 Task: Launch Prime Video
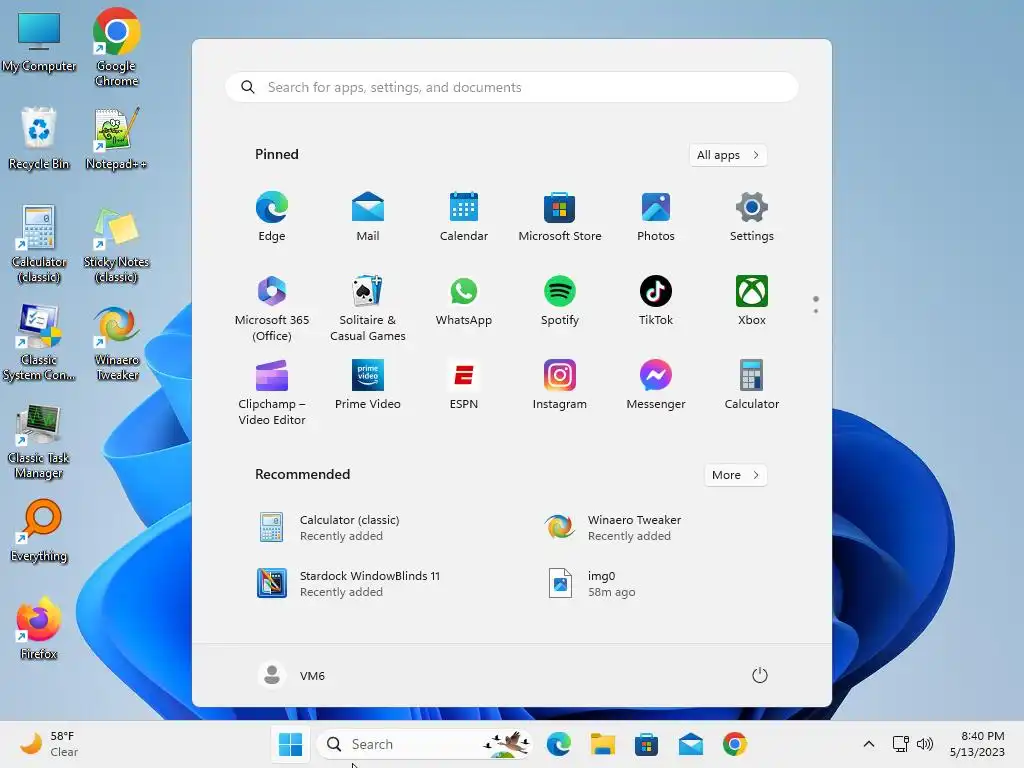tap(368, 385)
